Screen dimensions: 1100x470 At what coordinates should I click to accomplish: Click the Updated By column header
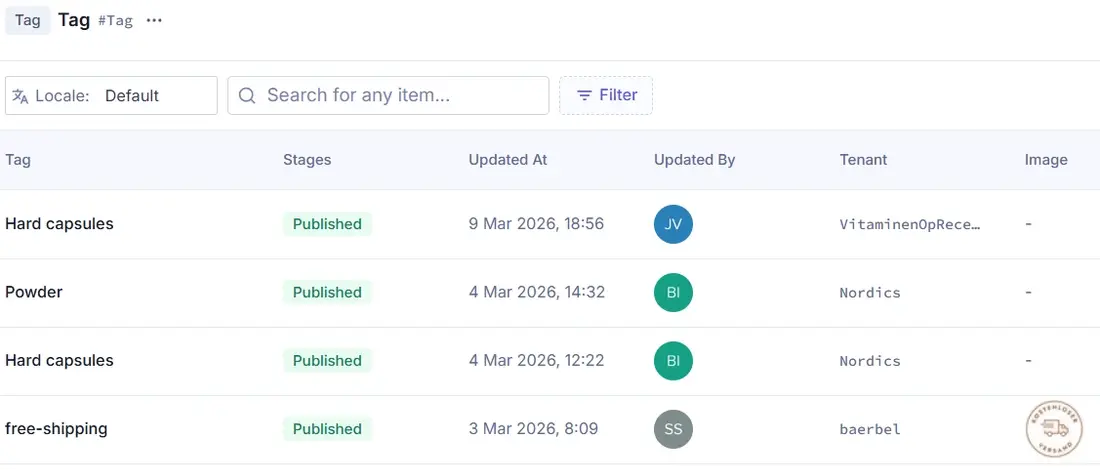click(x=695, y=160)
